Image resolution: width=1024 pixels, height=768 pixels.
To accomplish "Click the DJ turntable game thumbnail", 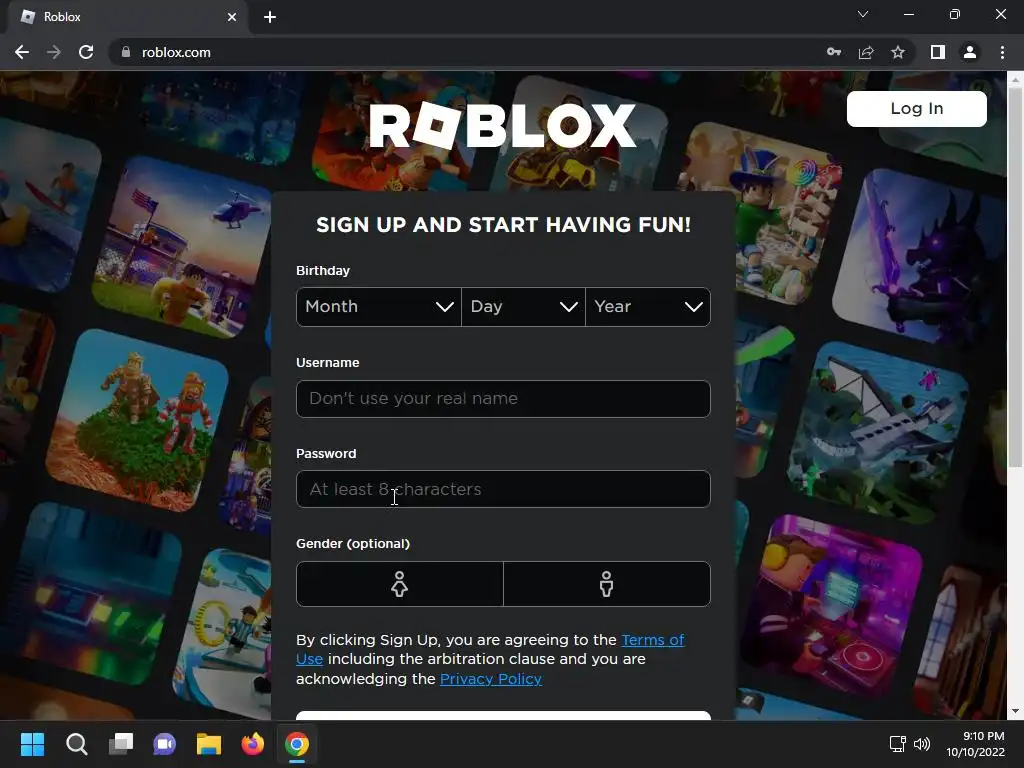I will point(833,607).
